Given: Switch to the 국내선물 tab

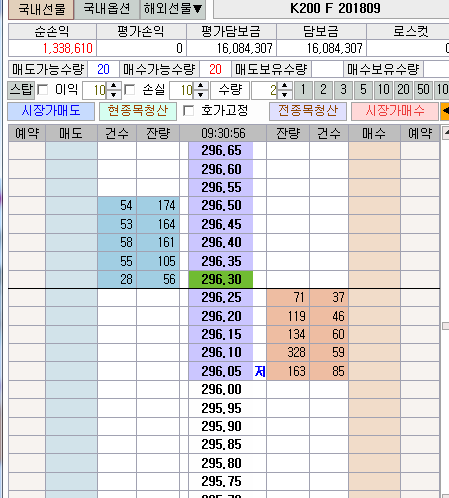Looking at the screenshot, I should pyautogui.click(x=41, y=9).
